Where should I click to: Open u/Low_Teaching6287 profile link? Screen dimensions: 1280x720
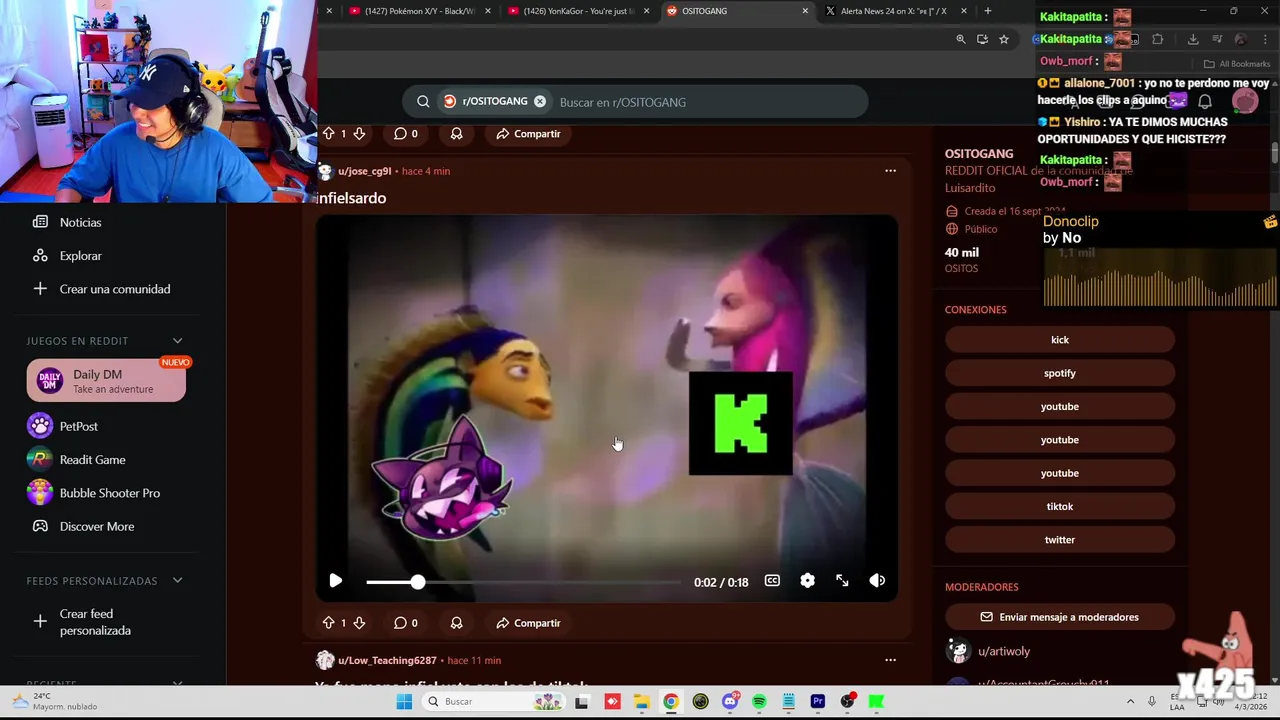[387, 660]
